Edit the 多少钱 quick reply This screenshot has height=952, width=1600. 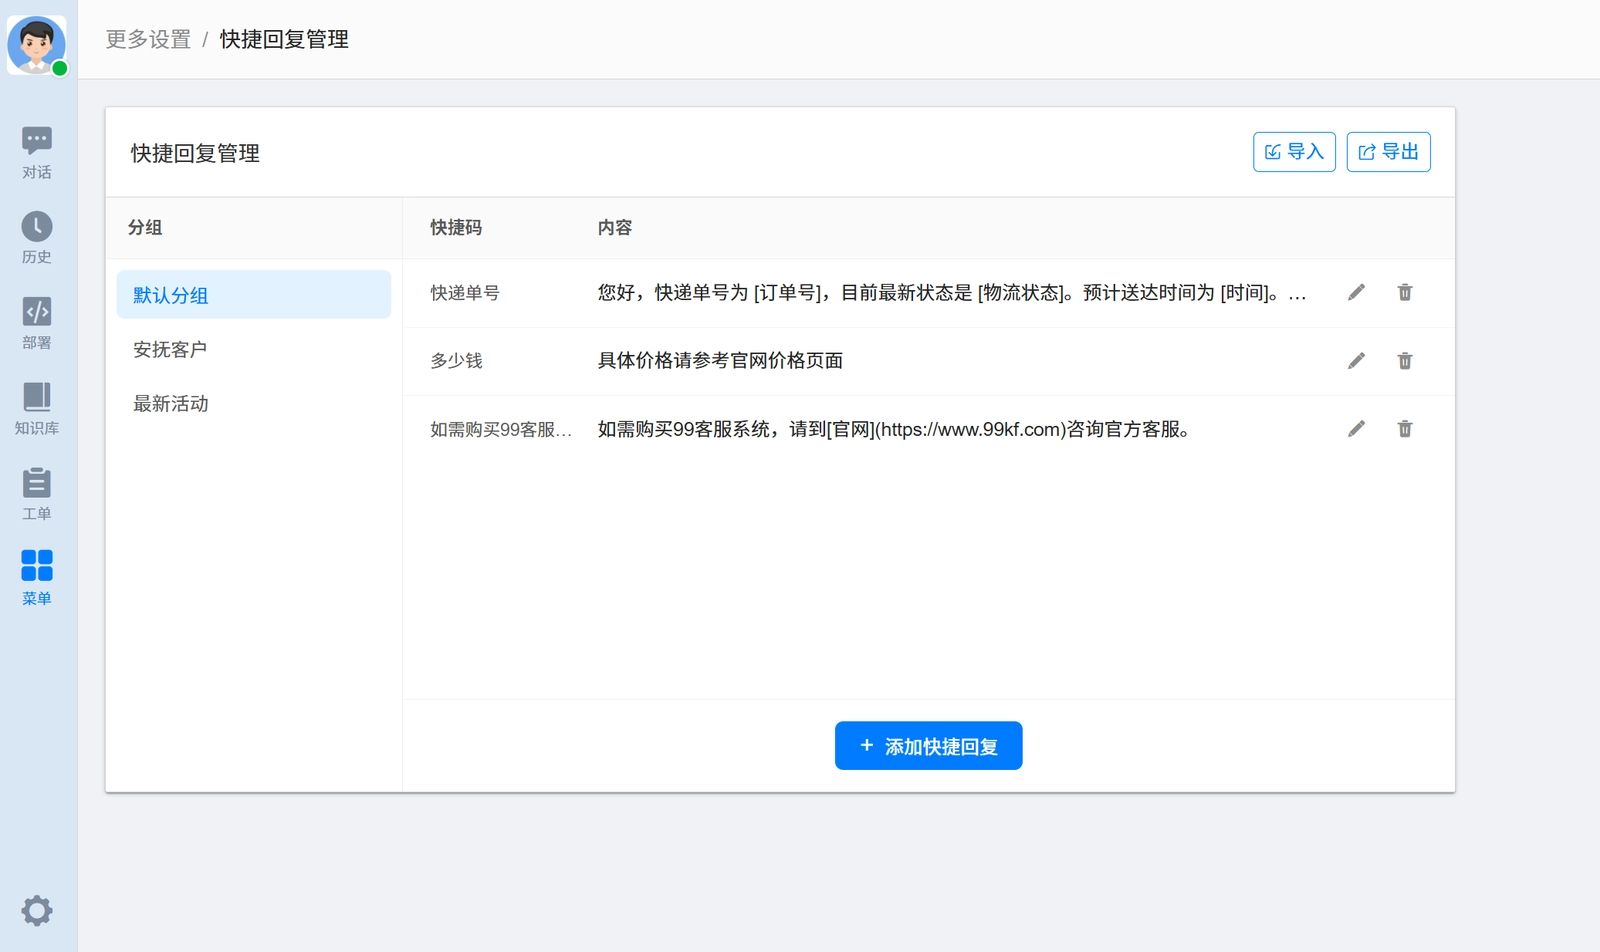[1356, 360]
